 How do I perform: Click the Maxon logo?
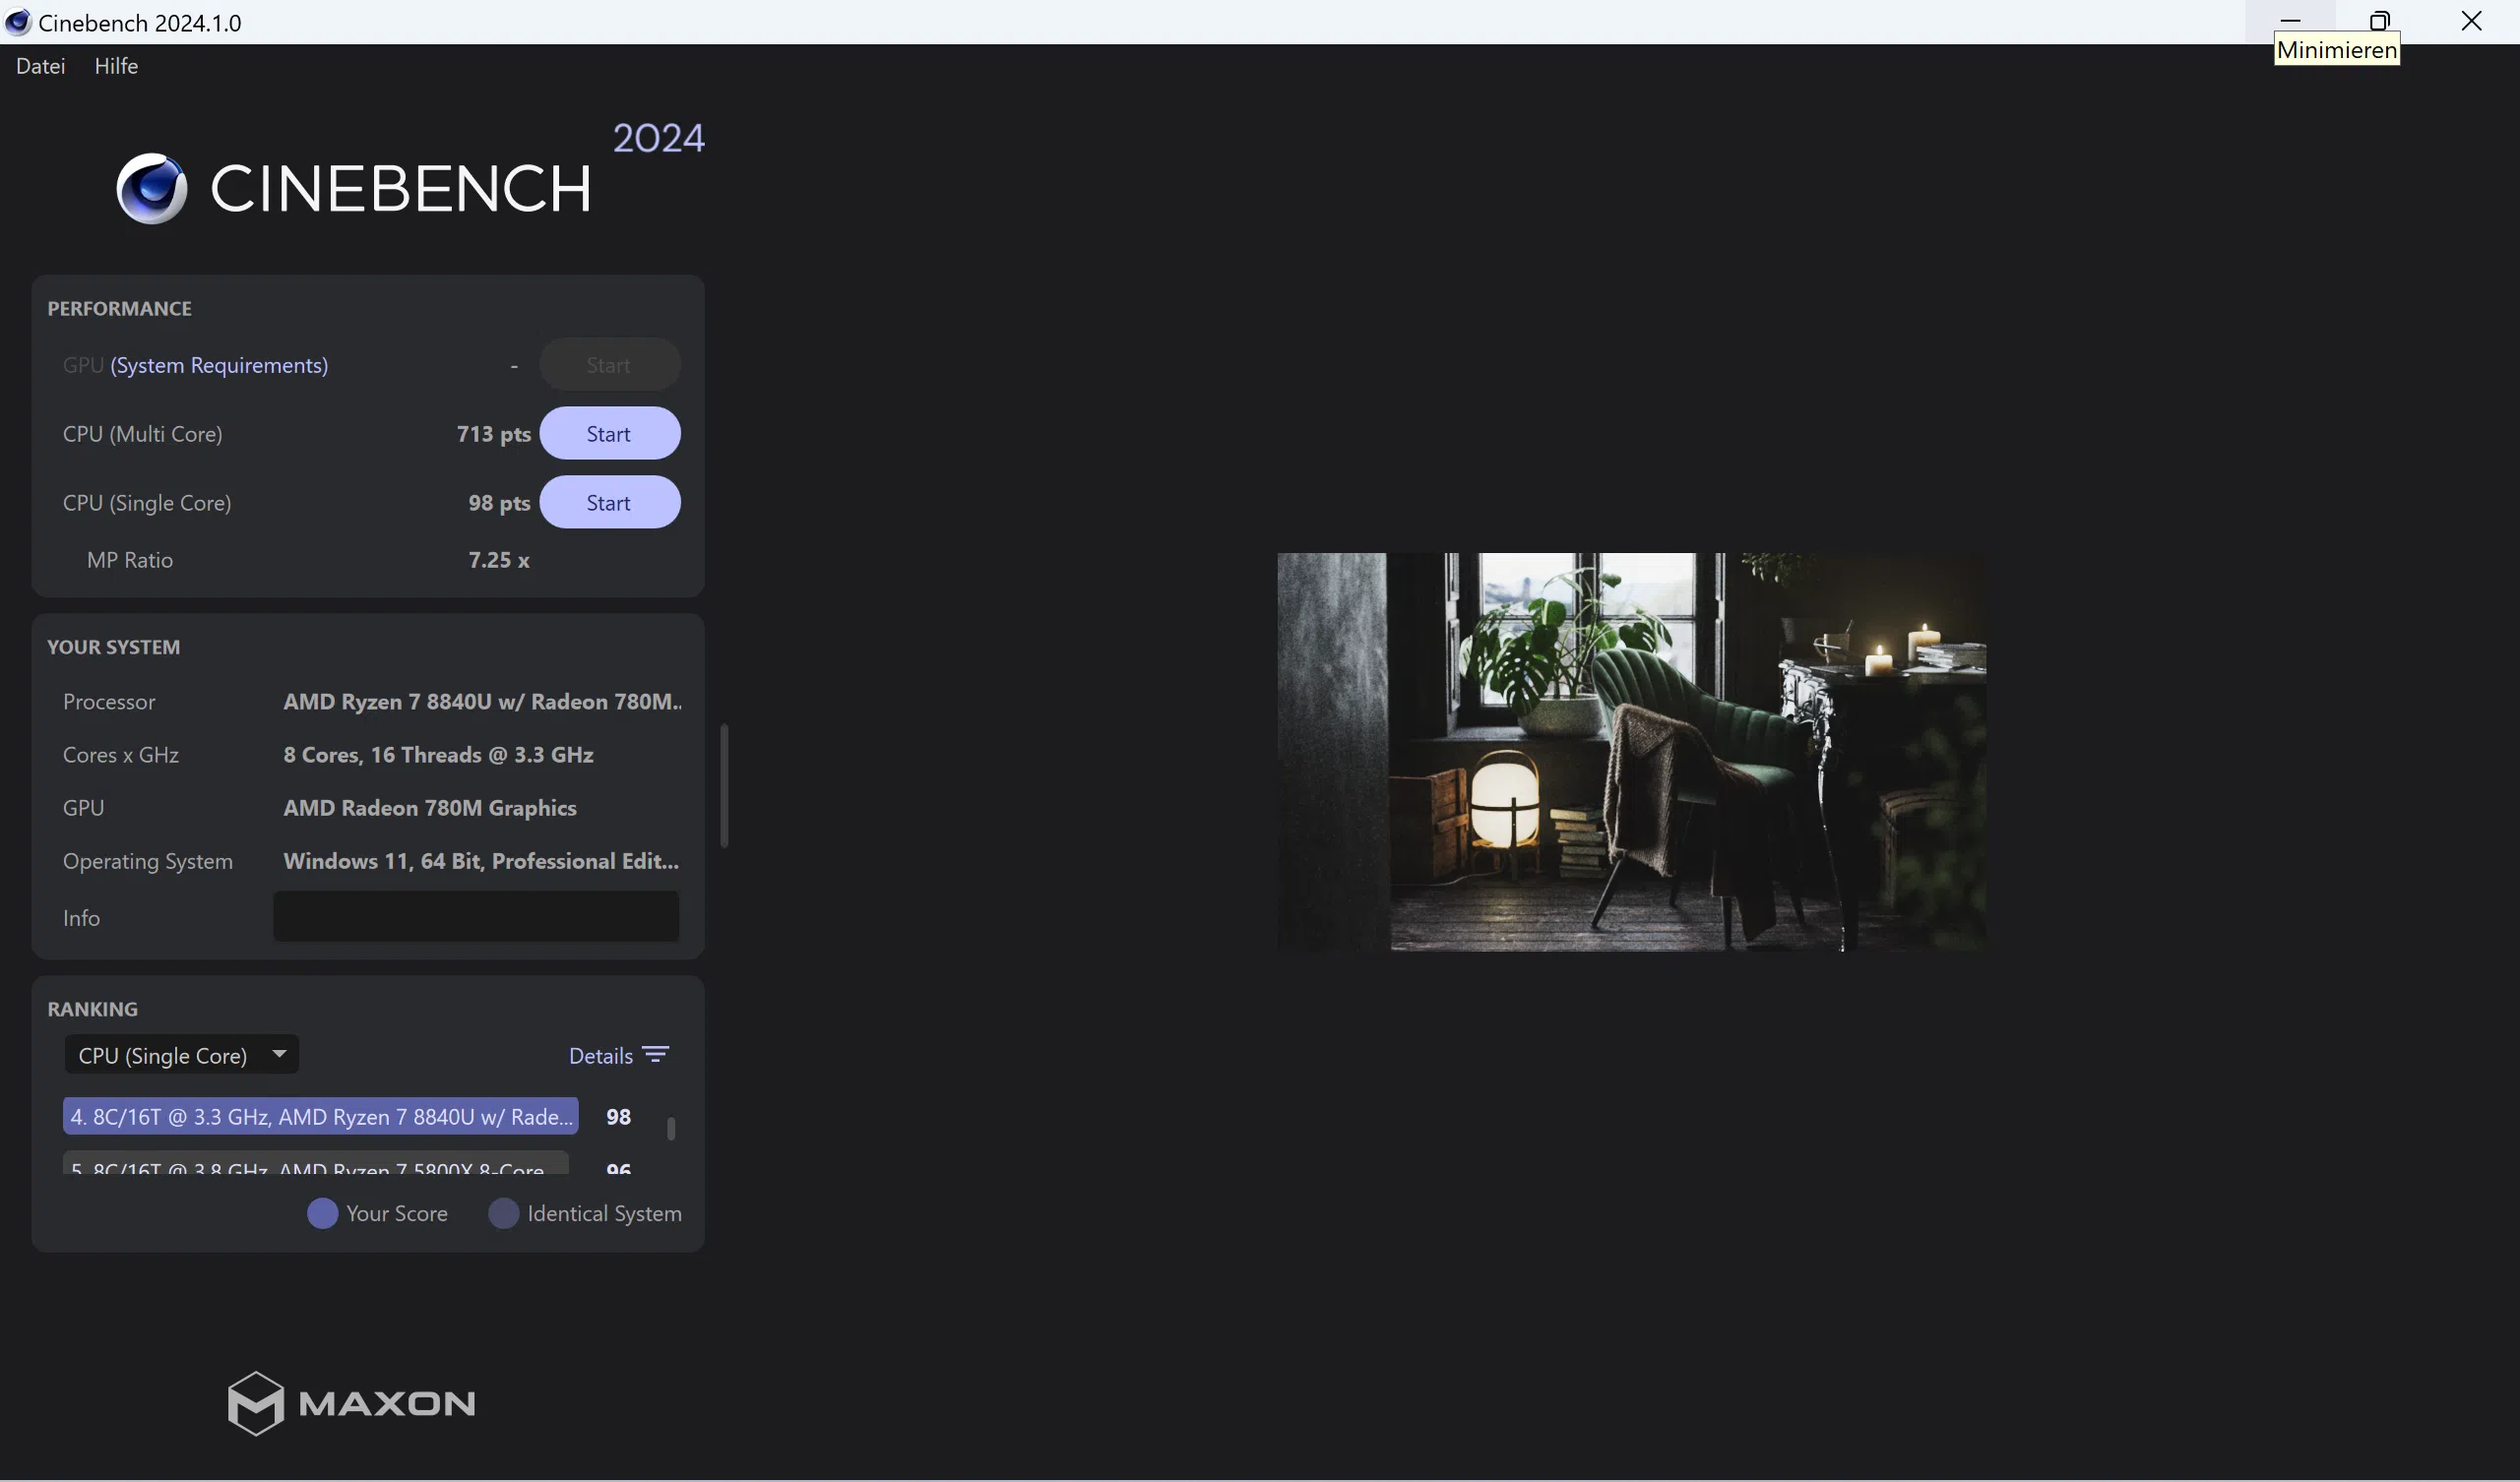pos(351,1404)
